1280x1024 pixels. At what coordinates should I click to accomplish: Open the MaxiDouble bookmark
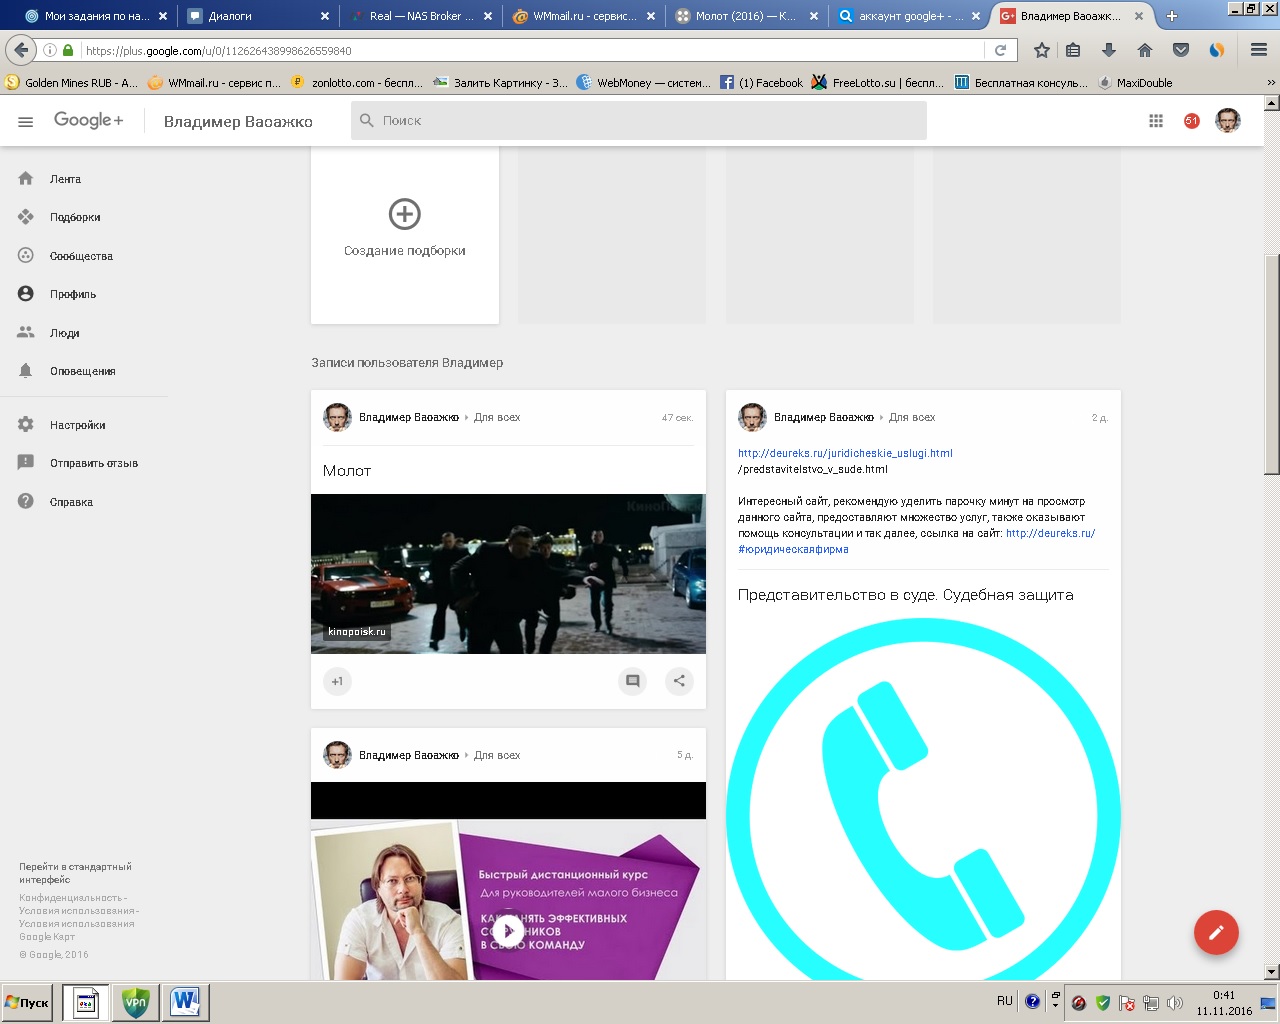click(1135, 83)
